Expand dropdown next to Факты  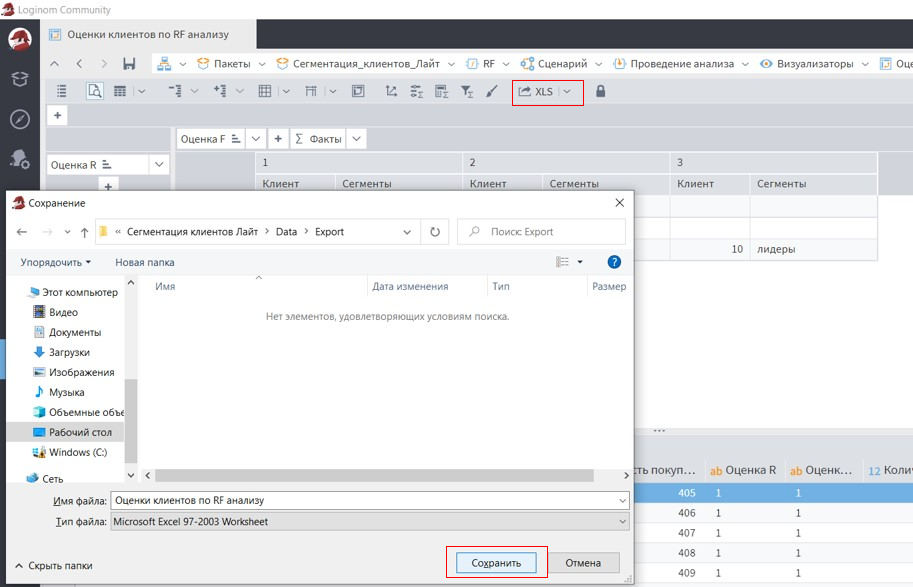(x=356, y=139)
